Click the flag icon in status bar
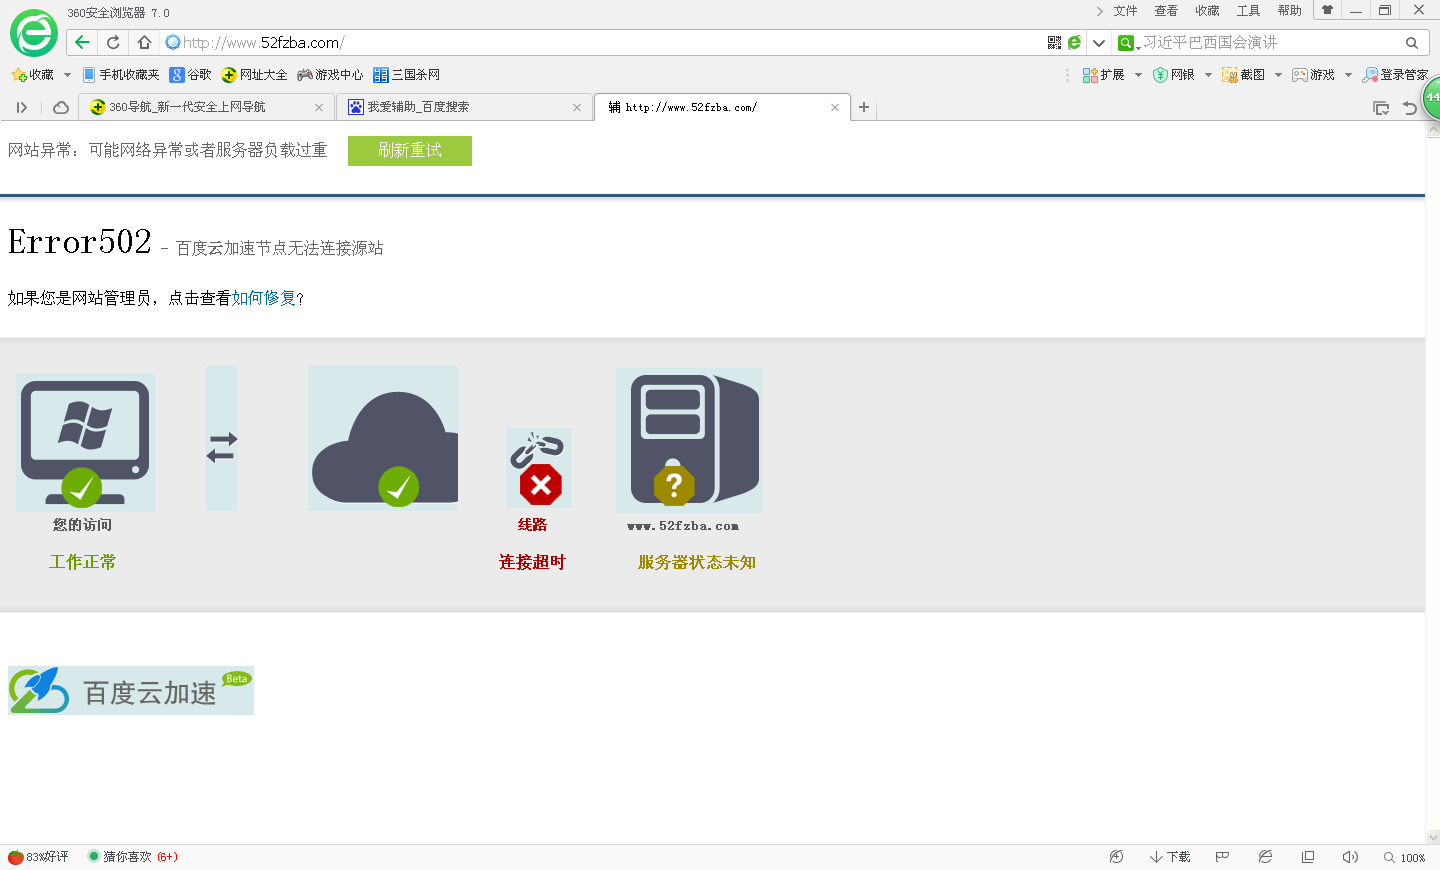 (x=1222, y=857)
